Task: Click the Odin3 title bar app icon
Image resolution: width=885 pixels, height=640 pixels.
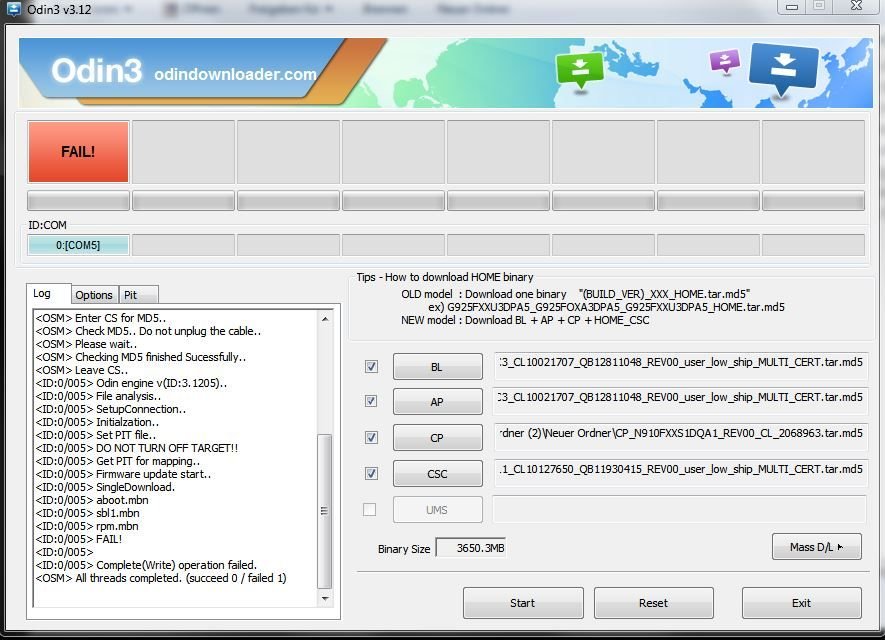Action: (x=14, y=9)
